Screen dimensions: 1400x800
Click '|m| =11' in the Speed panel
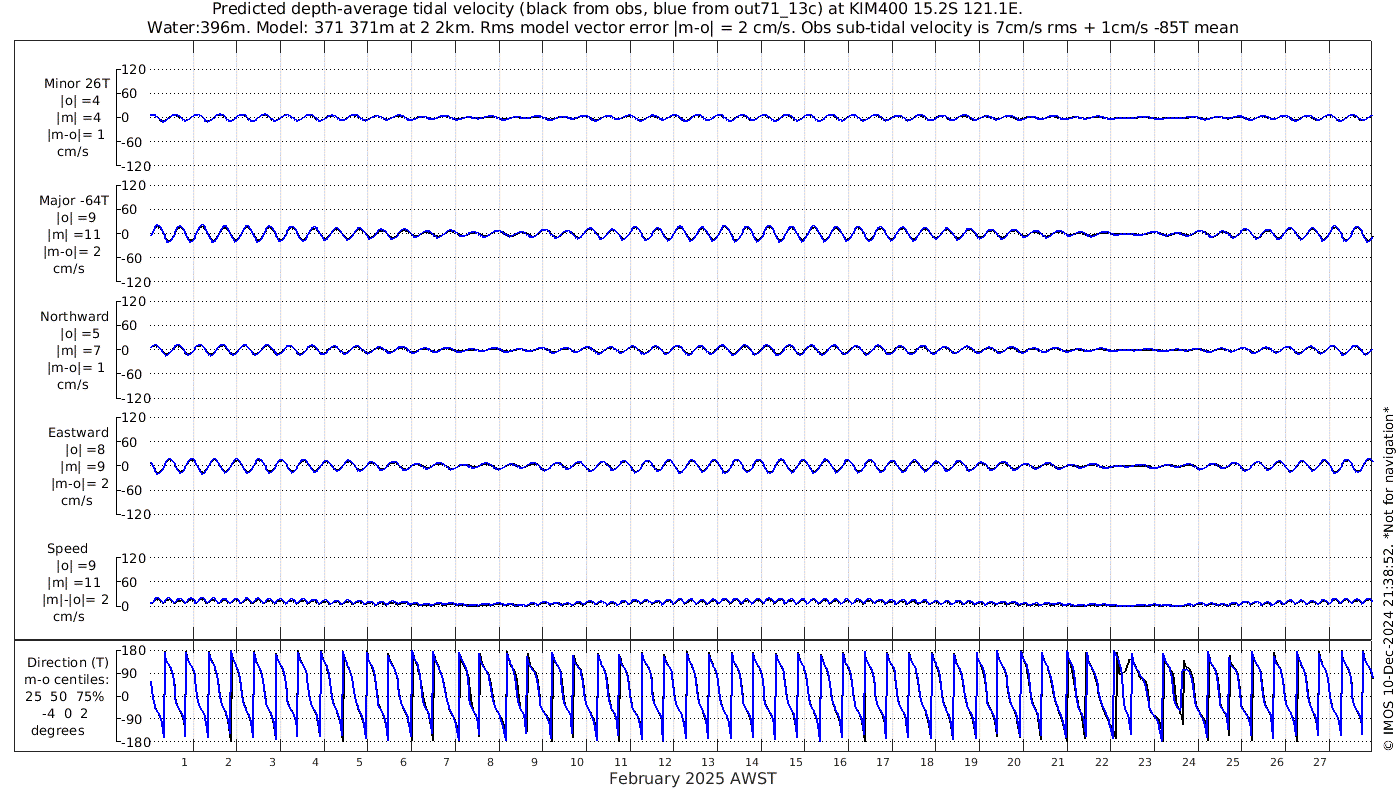click(76, 583)
